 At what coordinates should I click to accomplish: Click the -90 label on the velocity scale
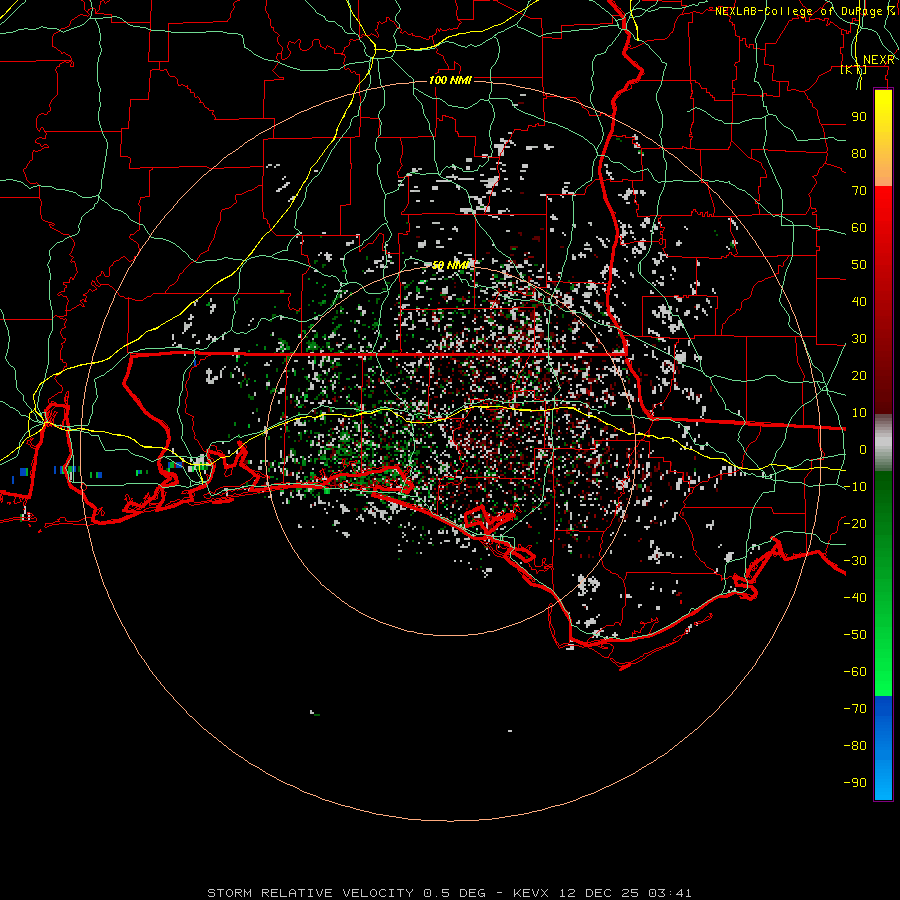[x=855, y=783]
